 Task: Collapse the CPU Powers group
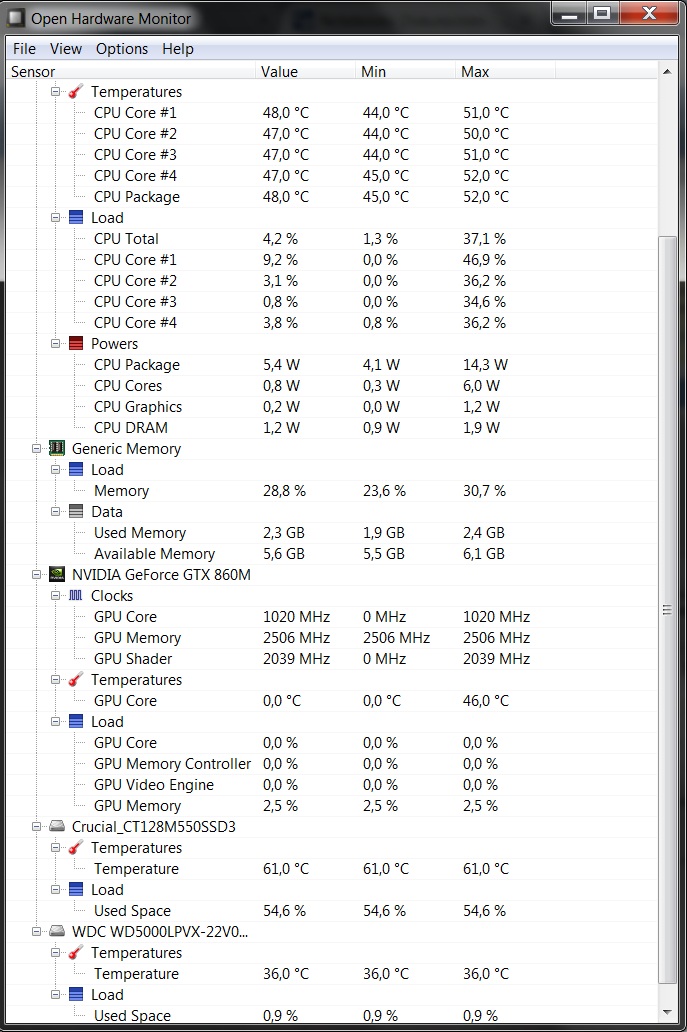point(56,344)
